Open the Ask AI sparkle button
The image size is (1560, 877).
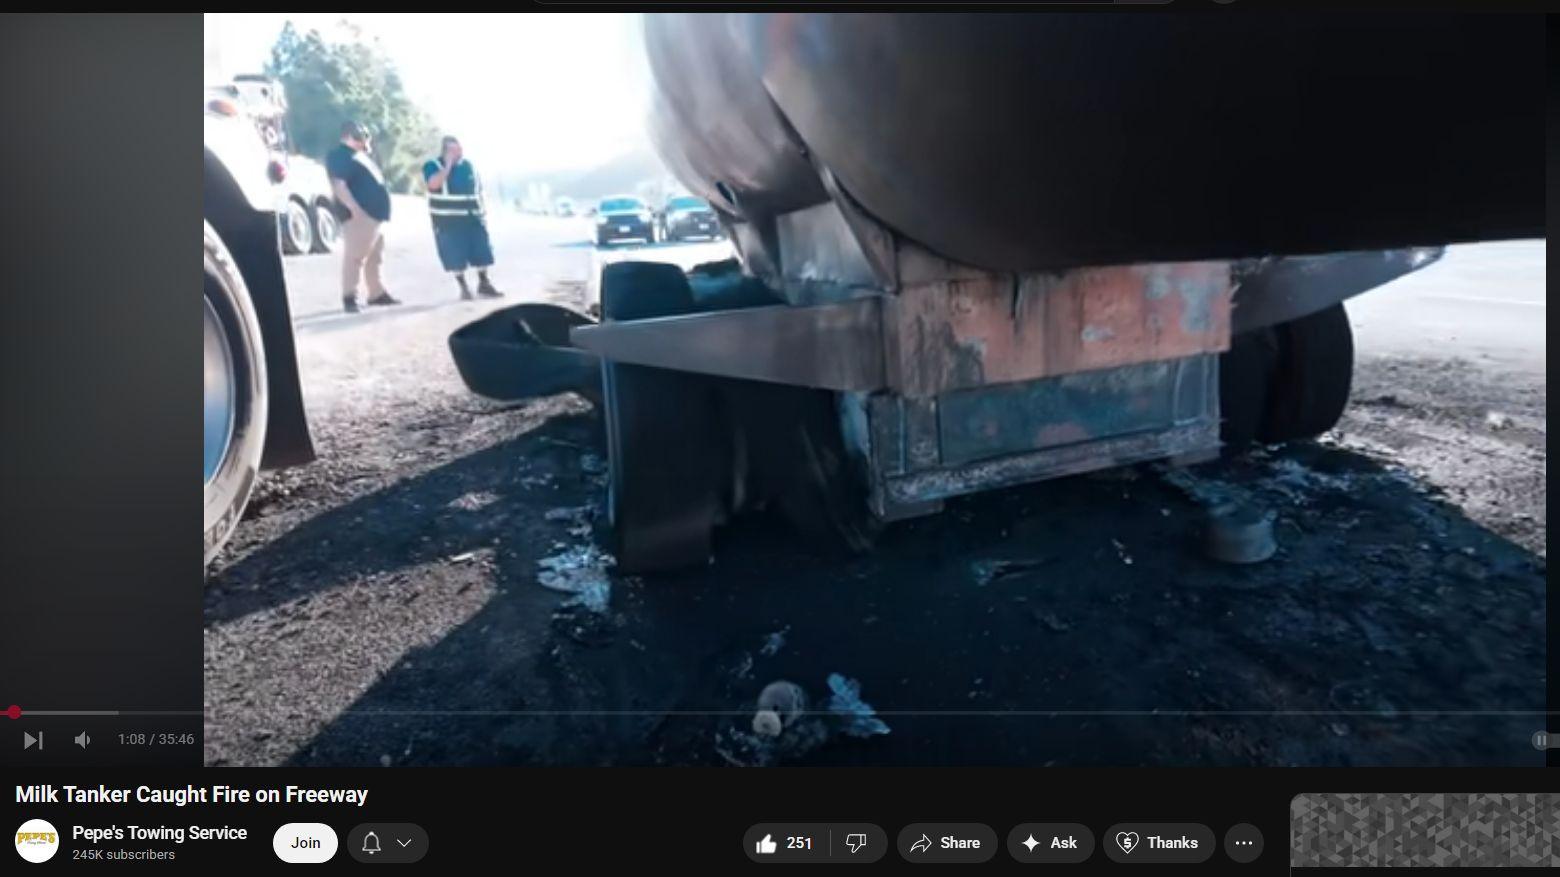coord(1049,843)
